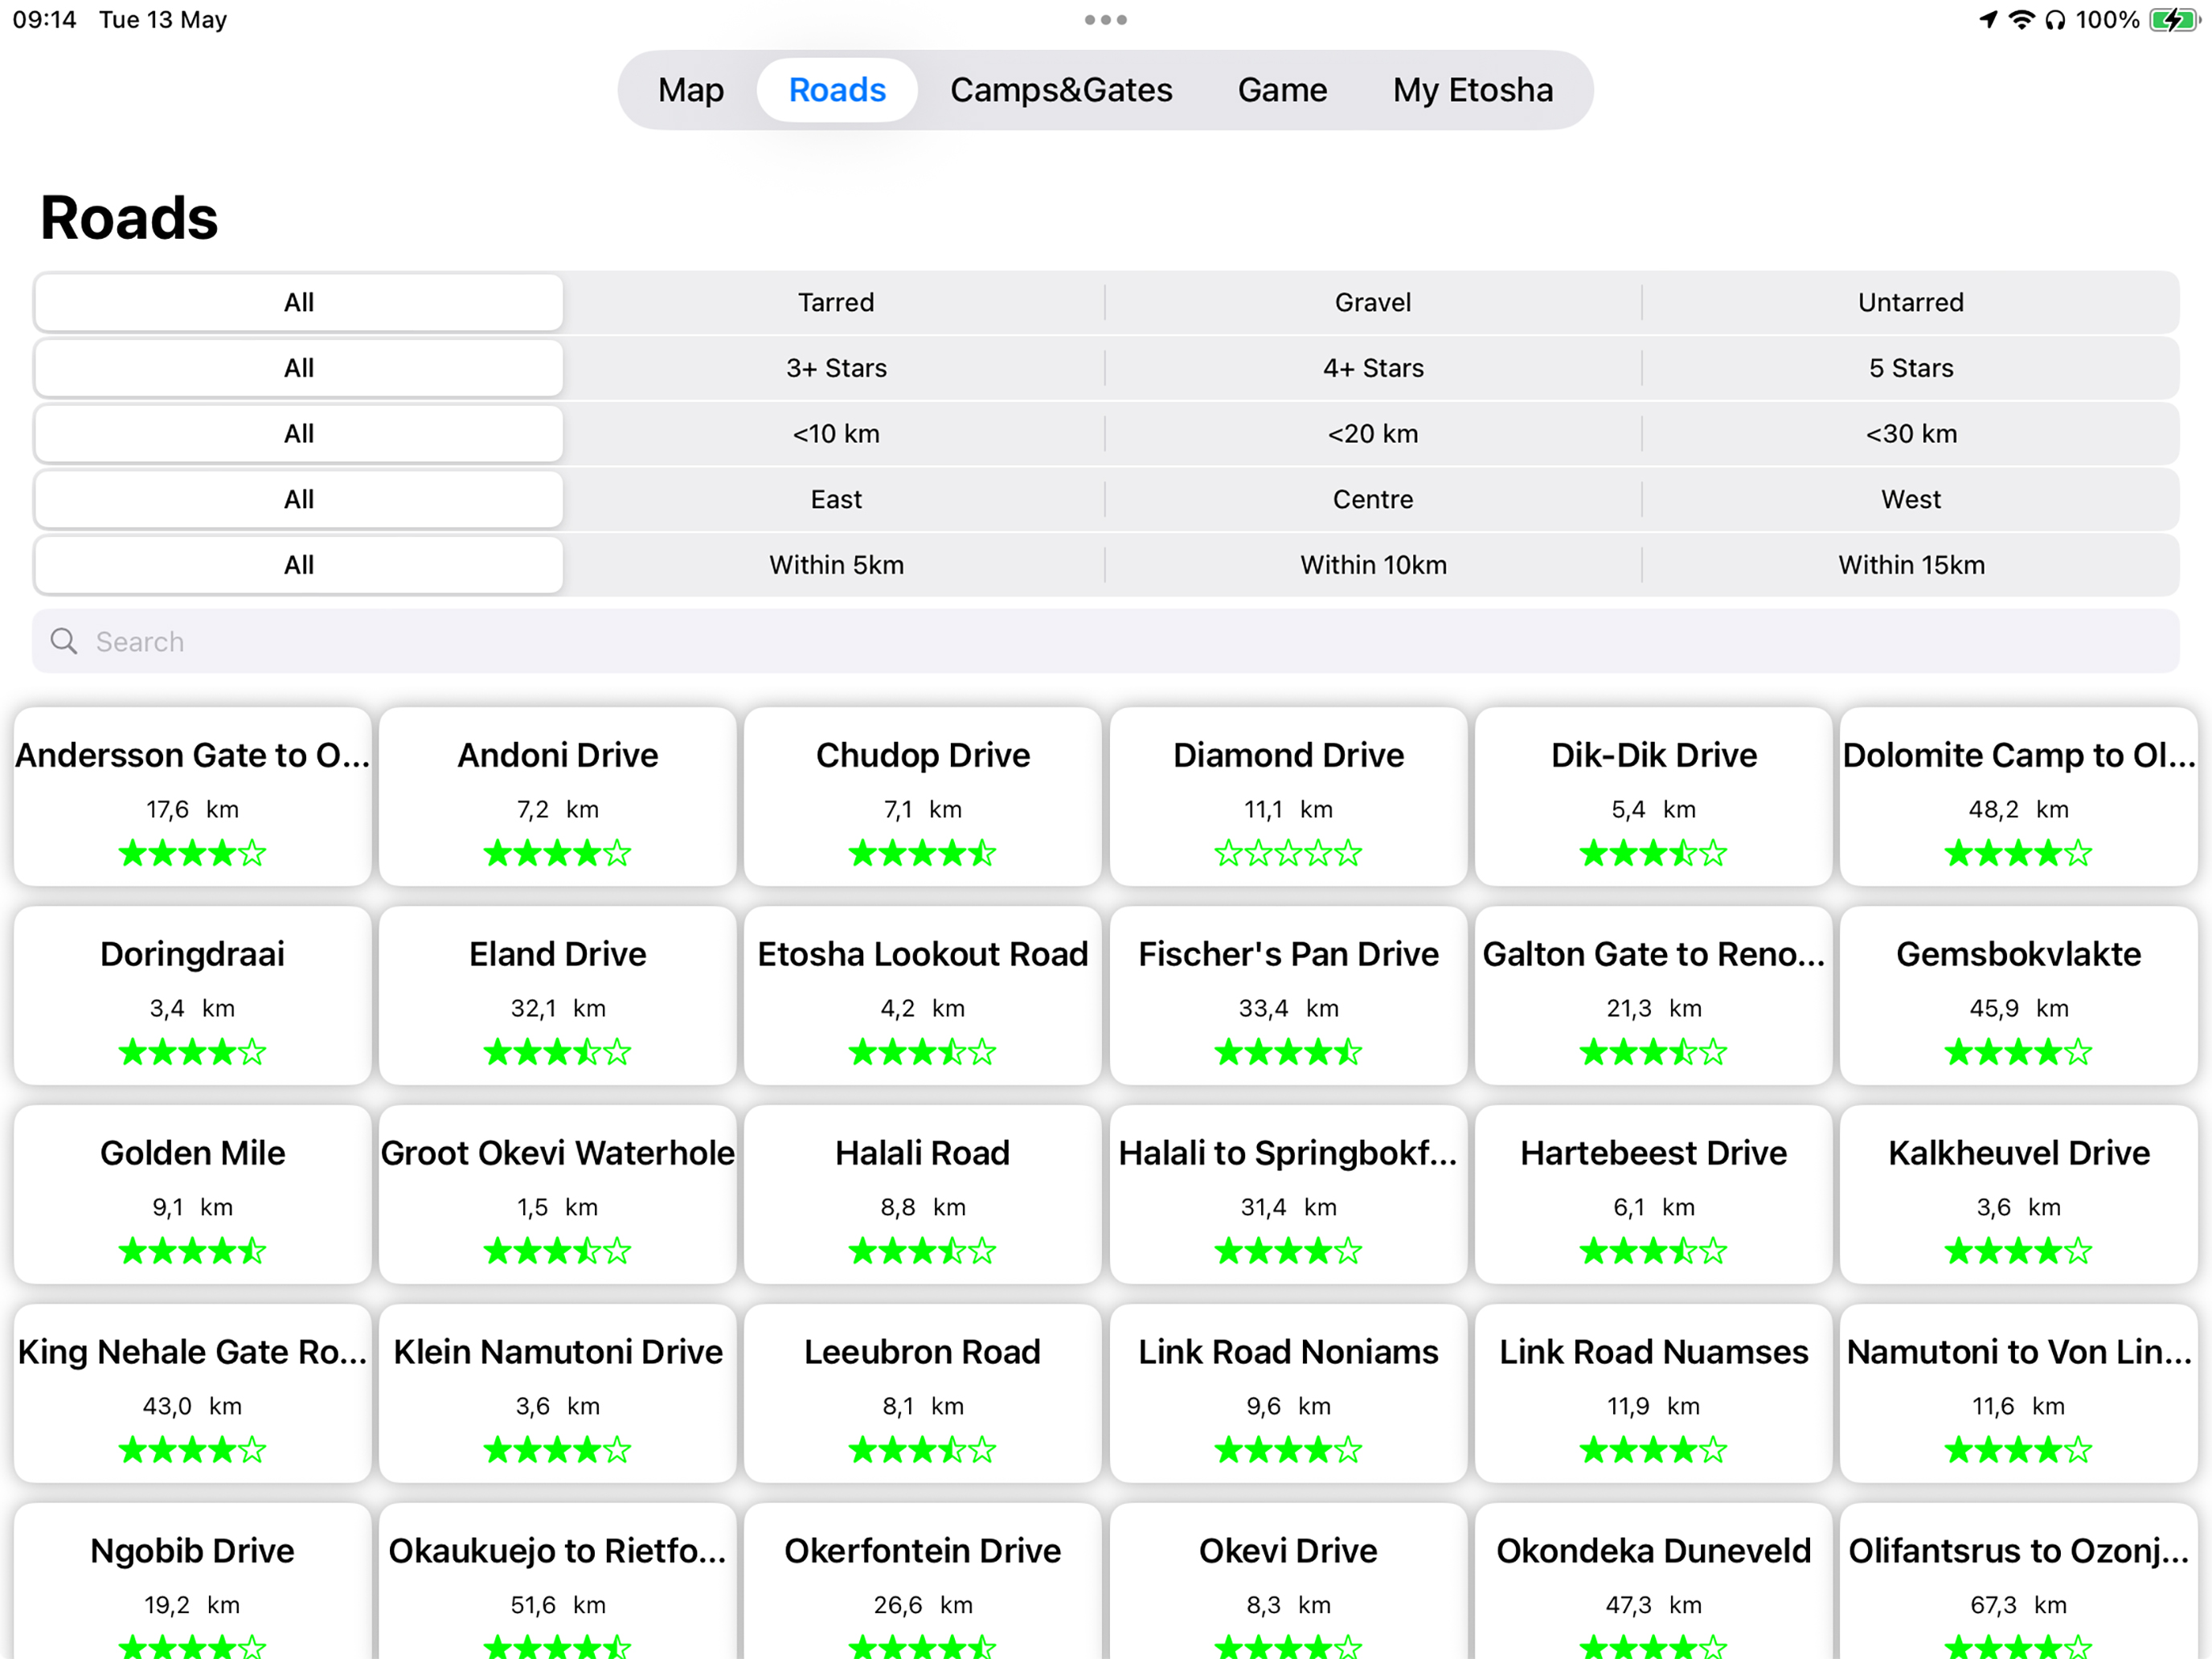Screen dimensions: 2212x1659
Task: Click the magnifier icon in search field
Action: click(x=64, y=641)
